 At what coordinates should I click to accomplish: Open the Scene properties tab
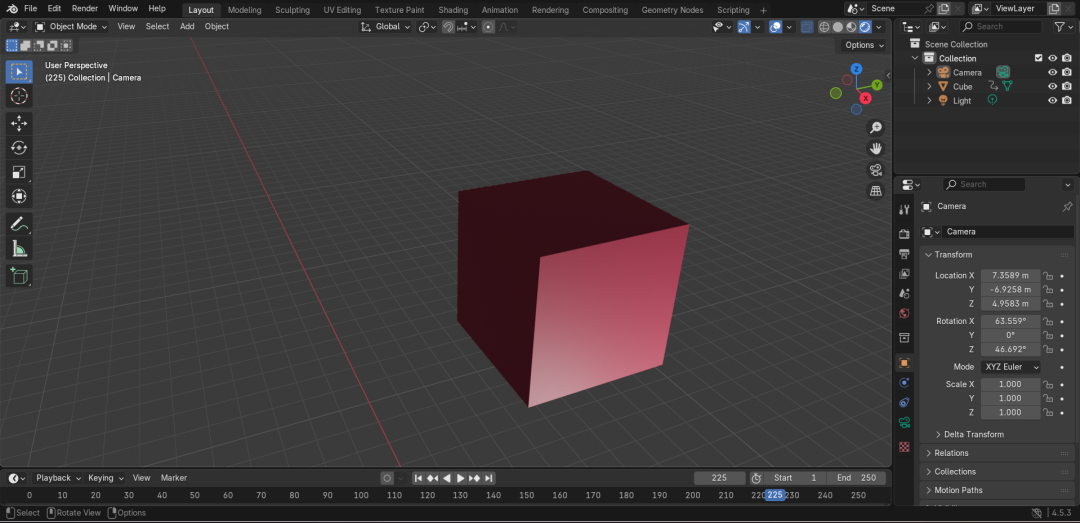pyautogui.click(x=904, y=294)
